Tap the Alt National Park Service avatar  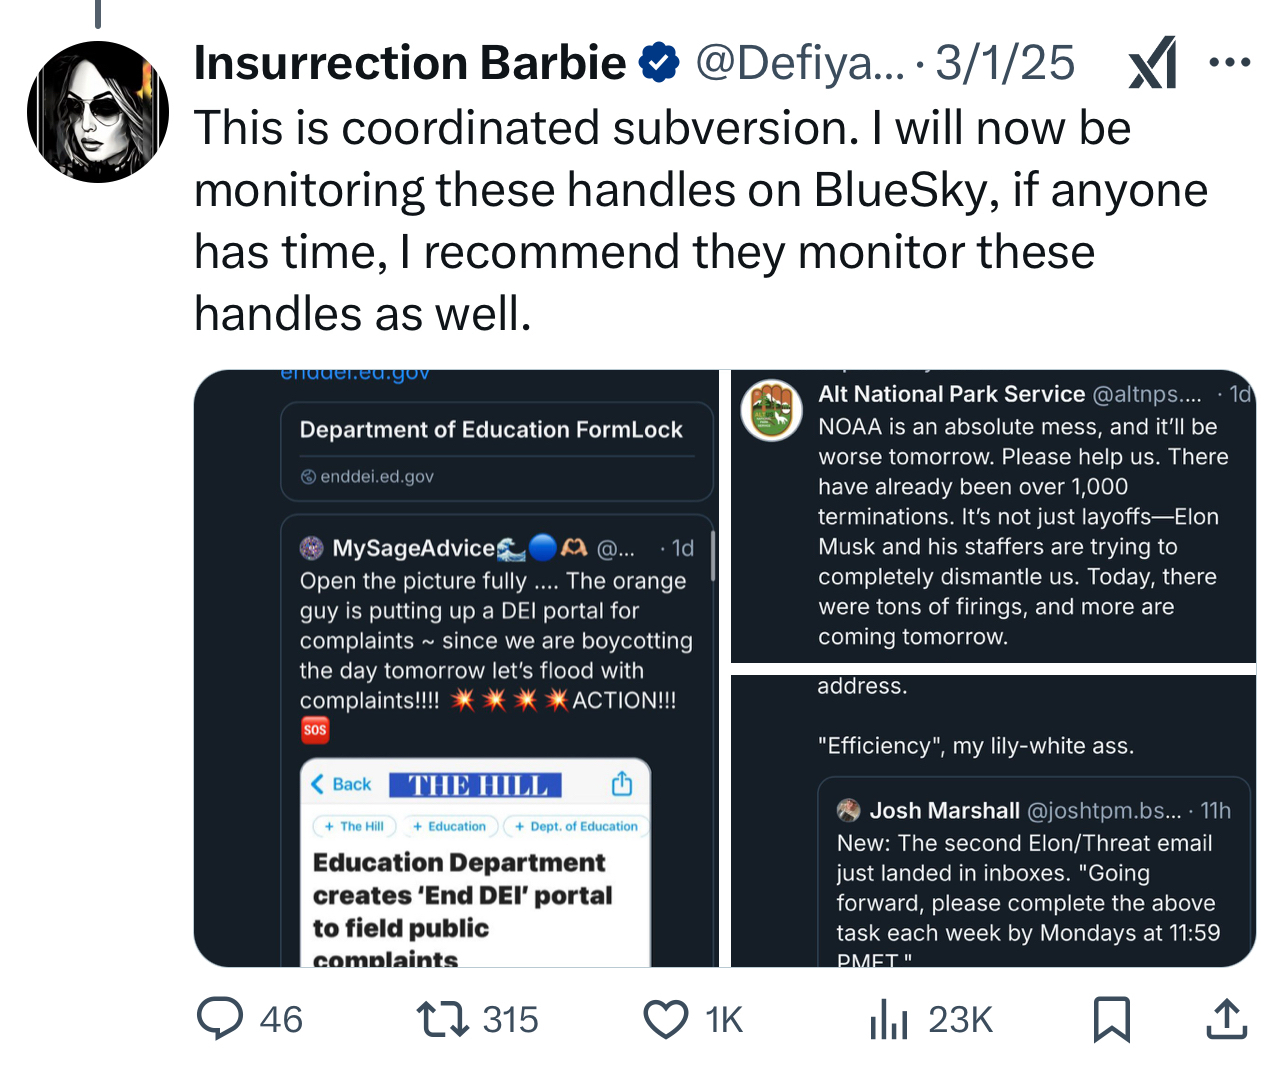click(x=771, y=410)
